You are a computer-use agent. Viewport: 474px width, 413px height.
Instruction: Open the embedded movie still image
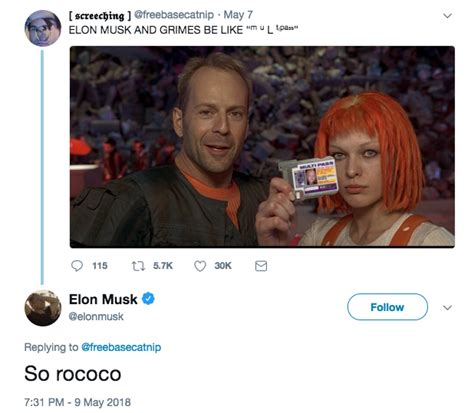(x=262, y=147)
